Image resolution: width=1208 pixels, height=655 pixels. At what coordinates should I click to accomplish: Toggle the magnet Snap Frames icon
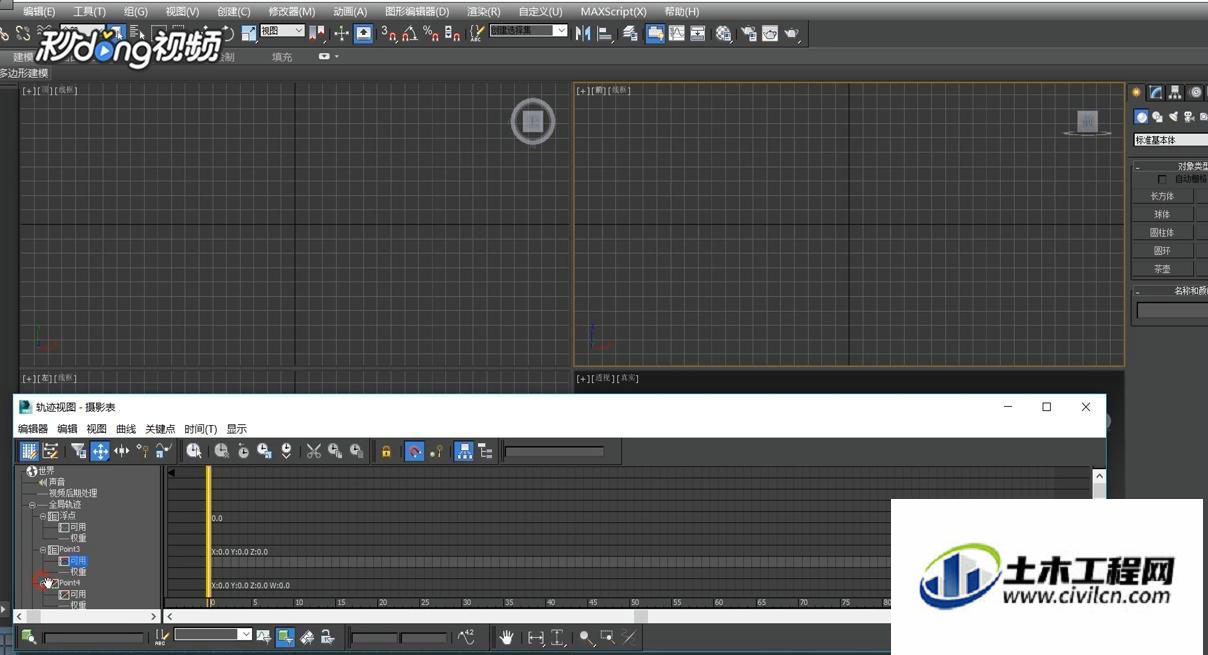coord(414,451)
